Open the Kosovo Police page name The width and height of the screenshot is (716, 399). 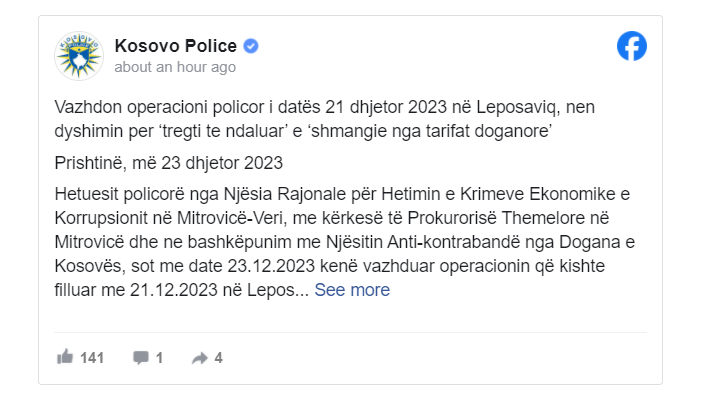[x=176, y=46]
